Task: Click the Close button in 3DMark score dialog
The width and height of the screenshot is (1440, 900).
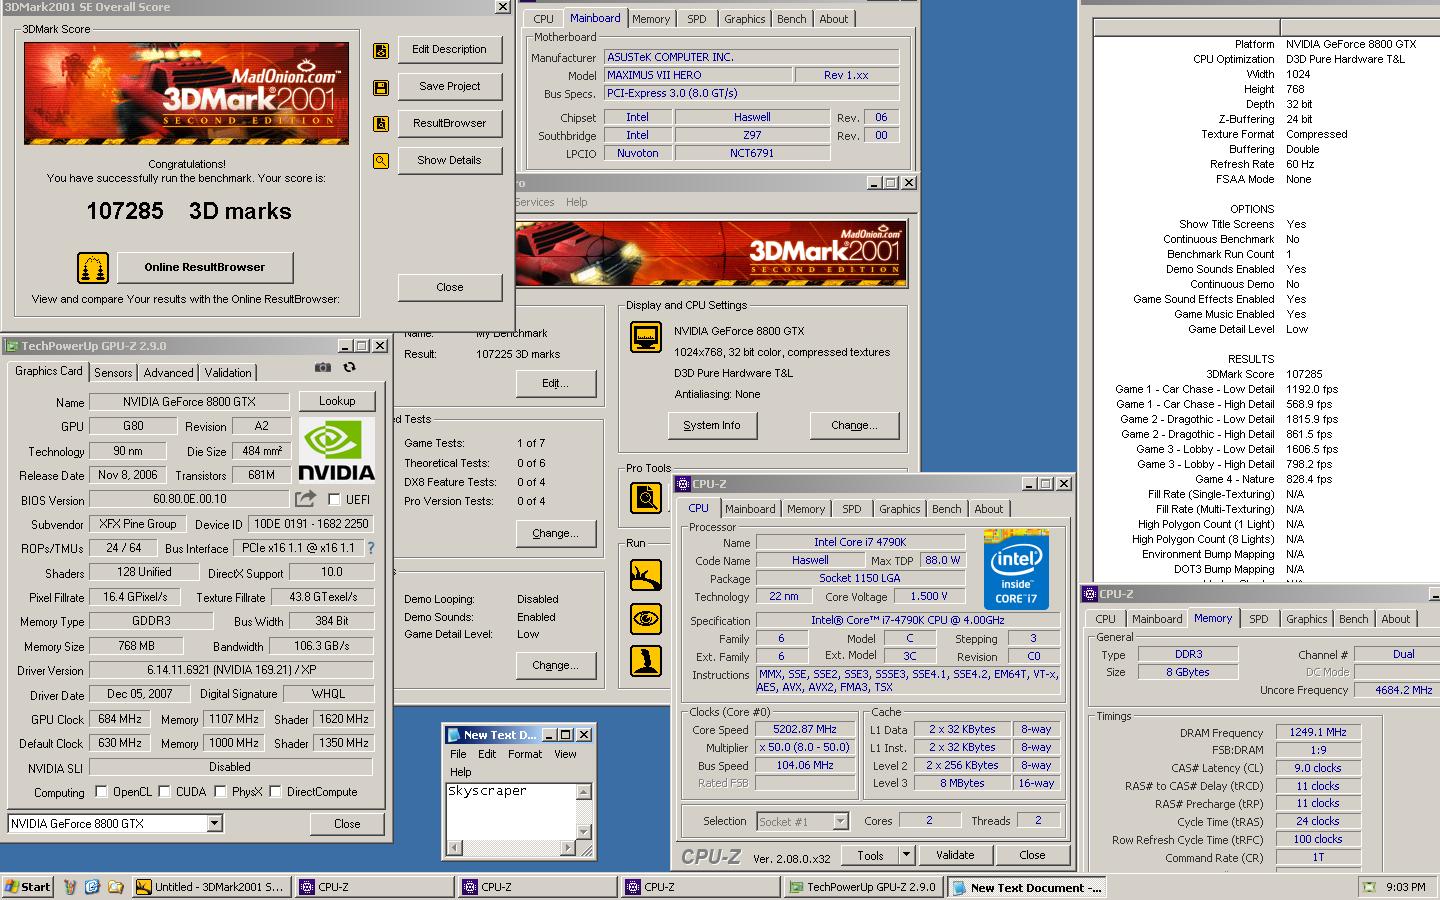Action: [x=449, y=287]
